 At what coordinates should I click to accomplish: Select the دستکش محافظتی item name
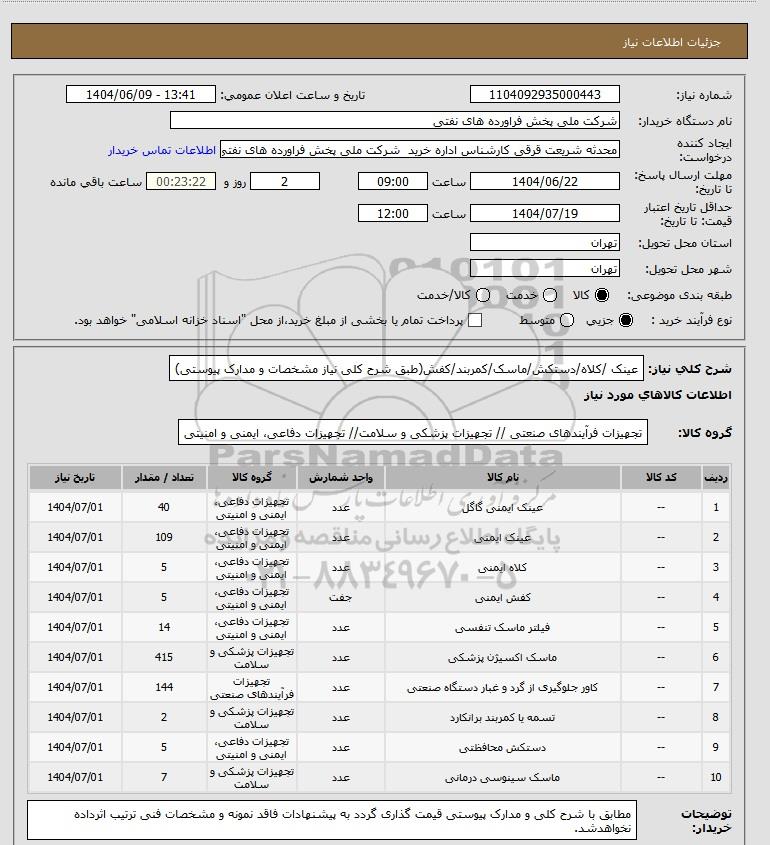click(x=503, y=747)
